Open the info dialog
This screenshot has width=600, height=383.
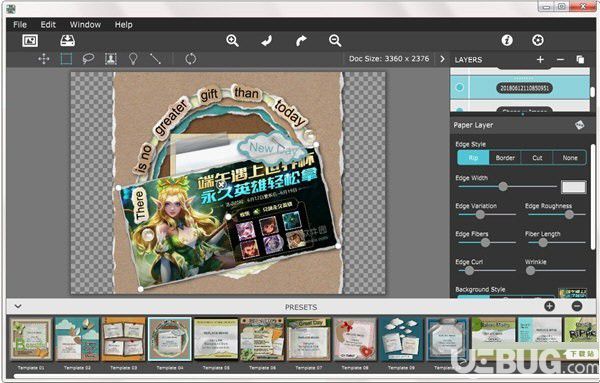tap(507, 40)
